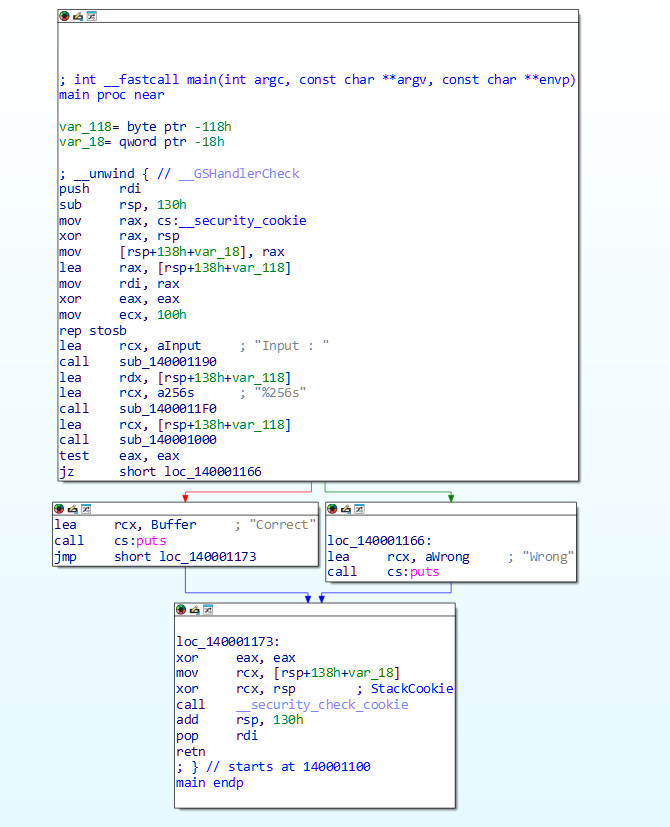Select the "pop rdi" instruction
The image size is (670, 827).
(x=217, y=736)
